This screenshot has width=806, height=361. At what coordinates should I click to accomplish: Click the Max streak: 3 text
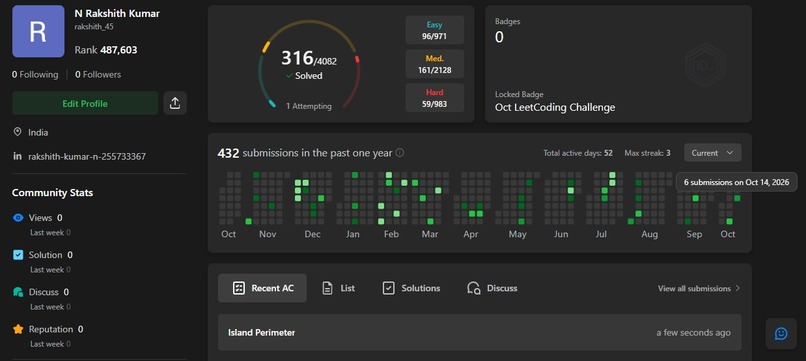(x=647, y=153)
